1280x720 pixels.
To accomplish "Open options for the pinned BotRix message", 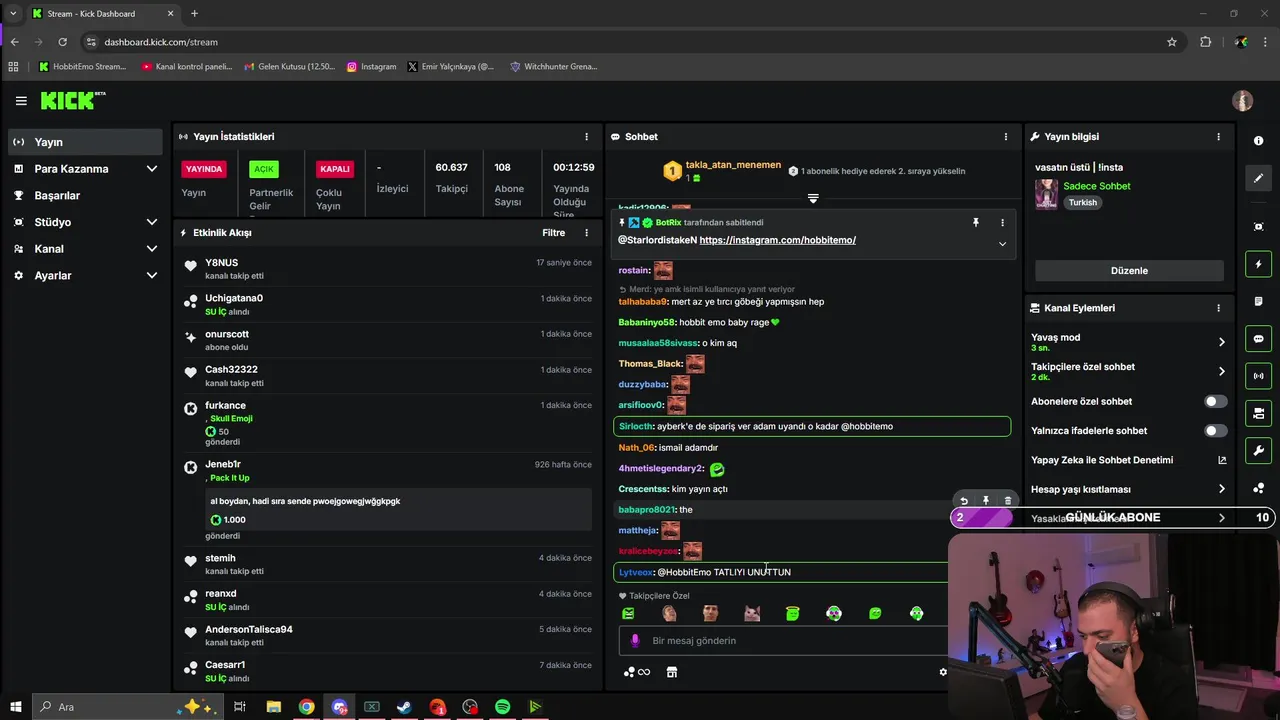I will (1002, 223).
